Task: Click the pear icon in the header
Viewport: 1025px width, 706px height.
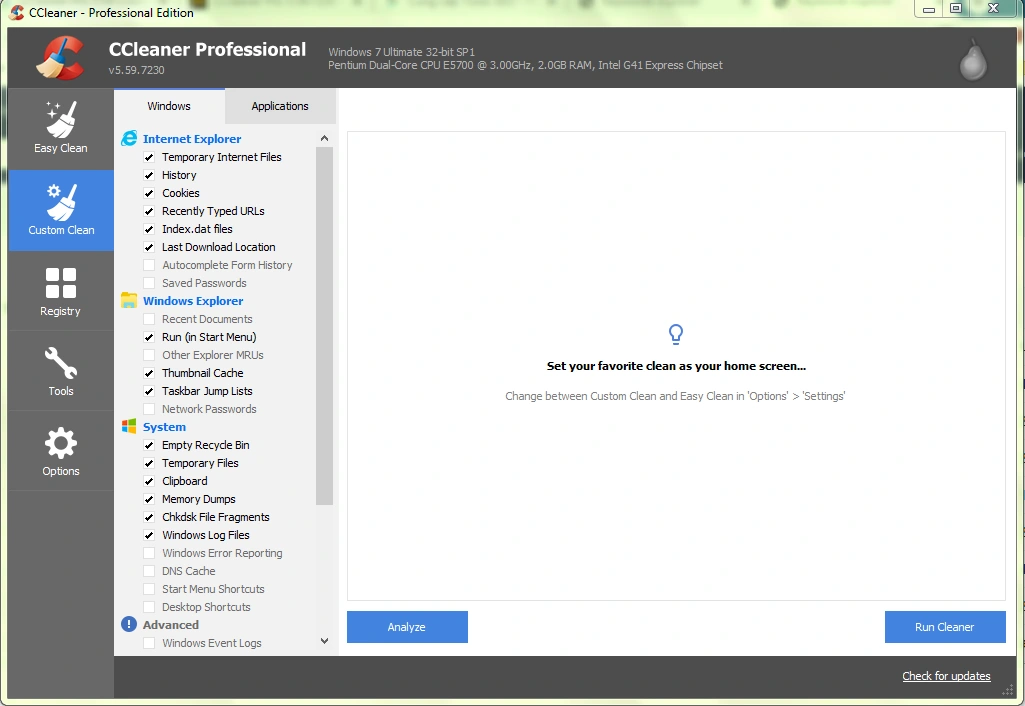Action: point(972,61)
